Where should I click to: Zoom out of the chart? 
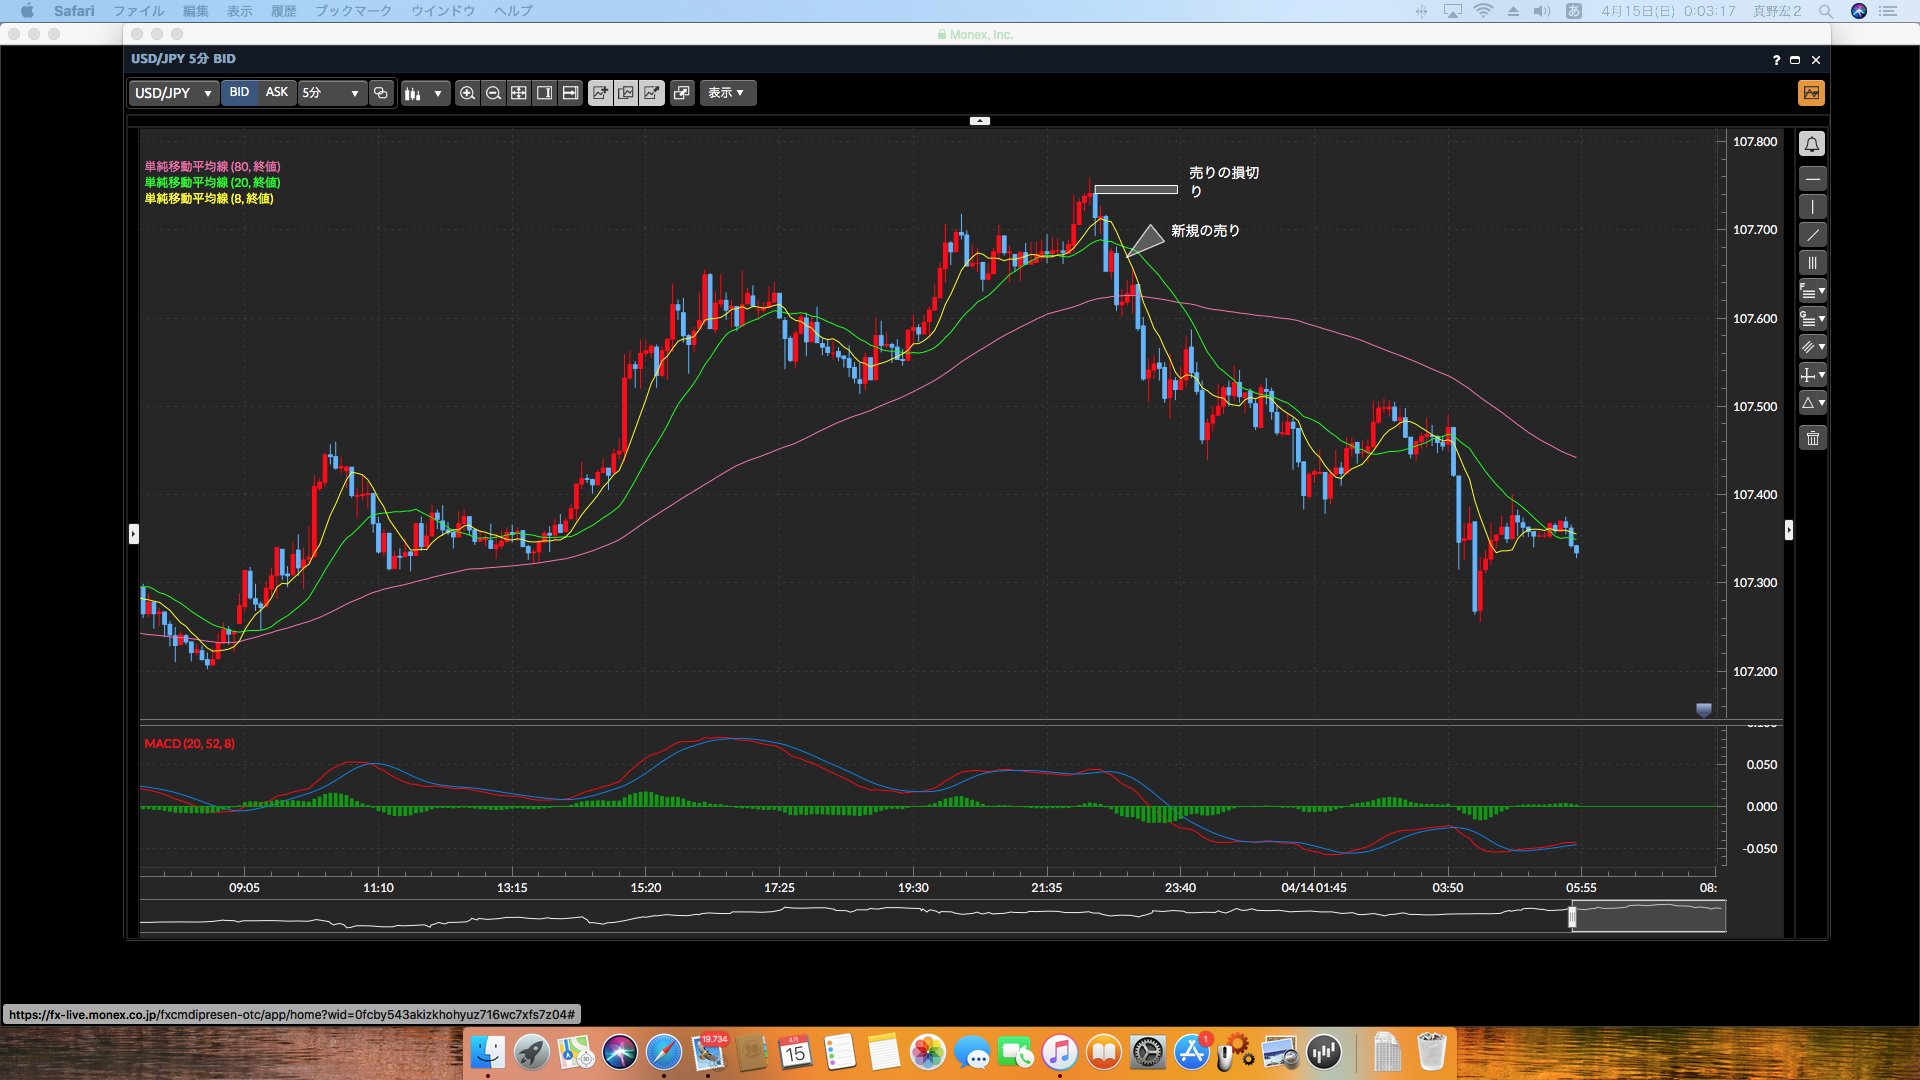(493, 93)
